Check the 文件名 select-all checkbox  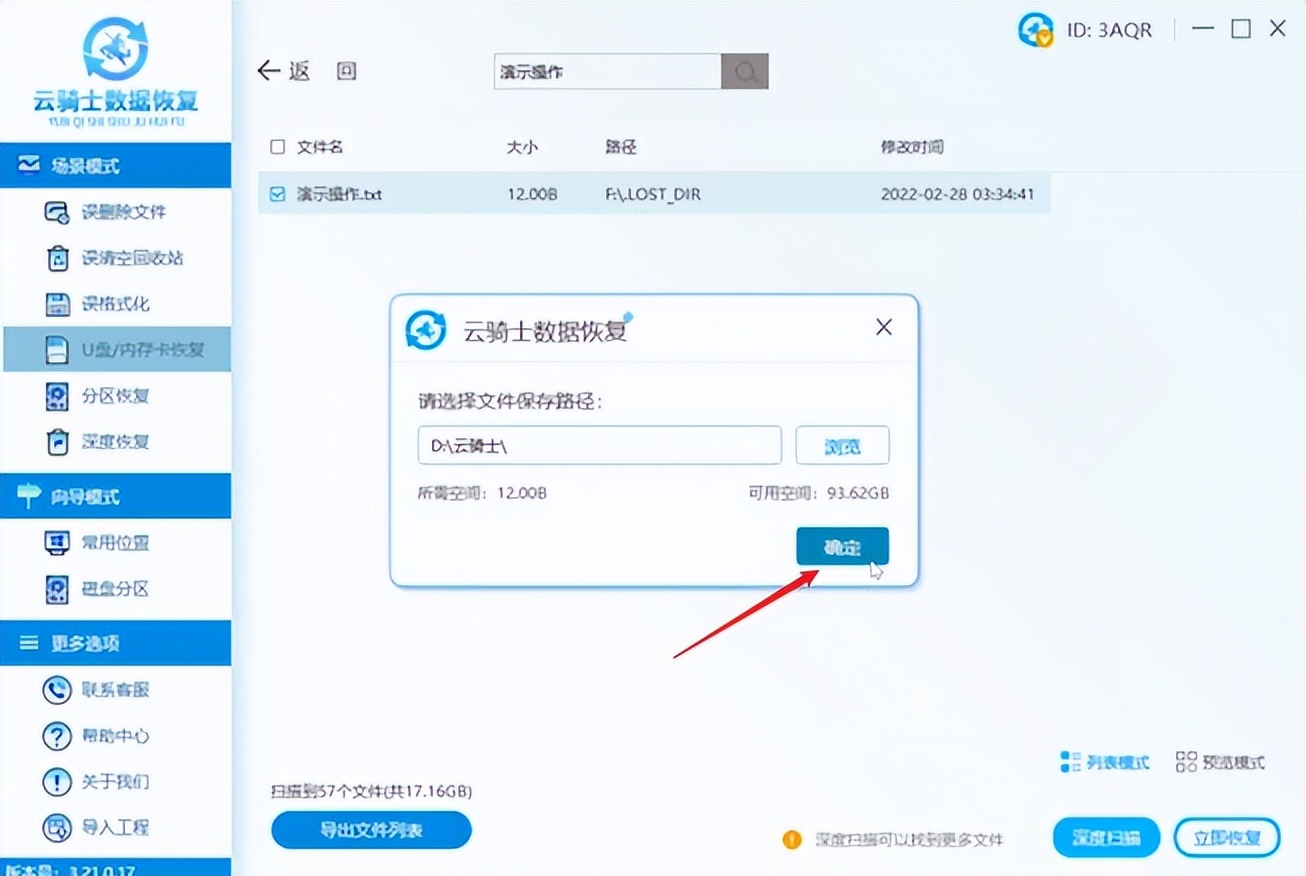[x=277, y=146]
